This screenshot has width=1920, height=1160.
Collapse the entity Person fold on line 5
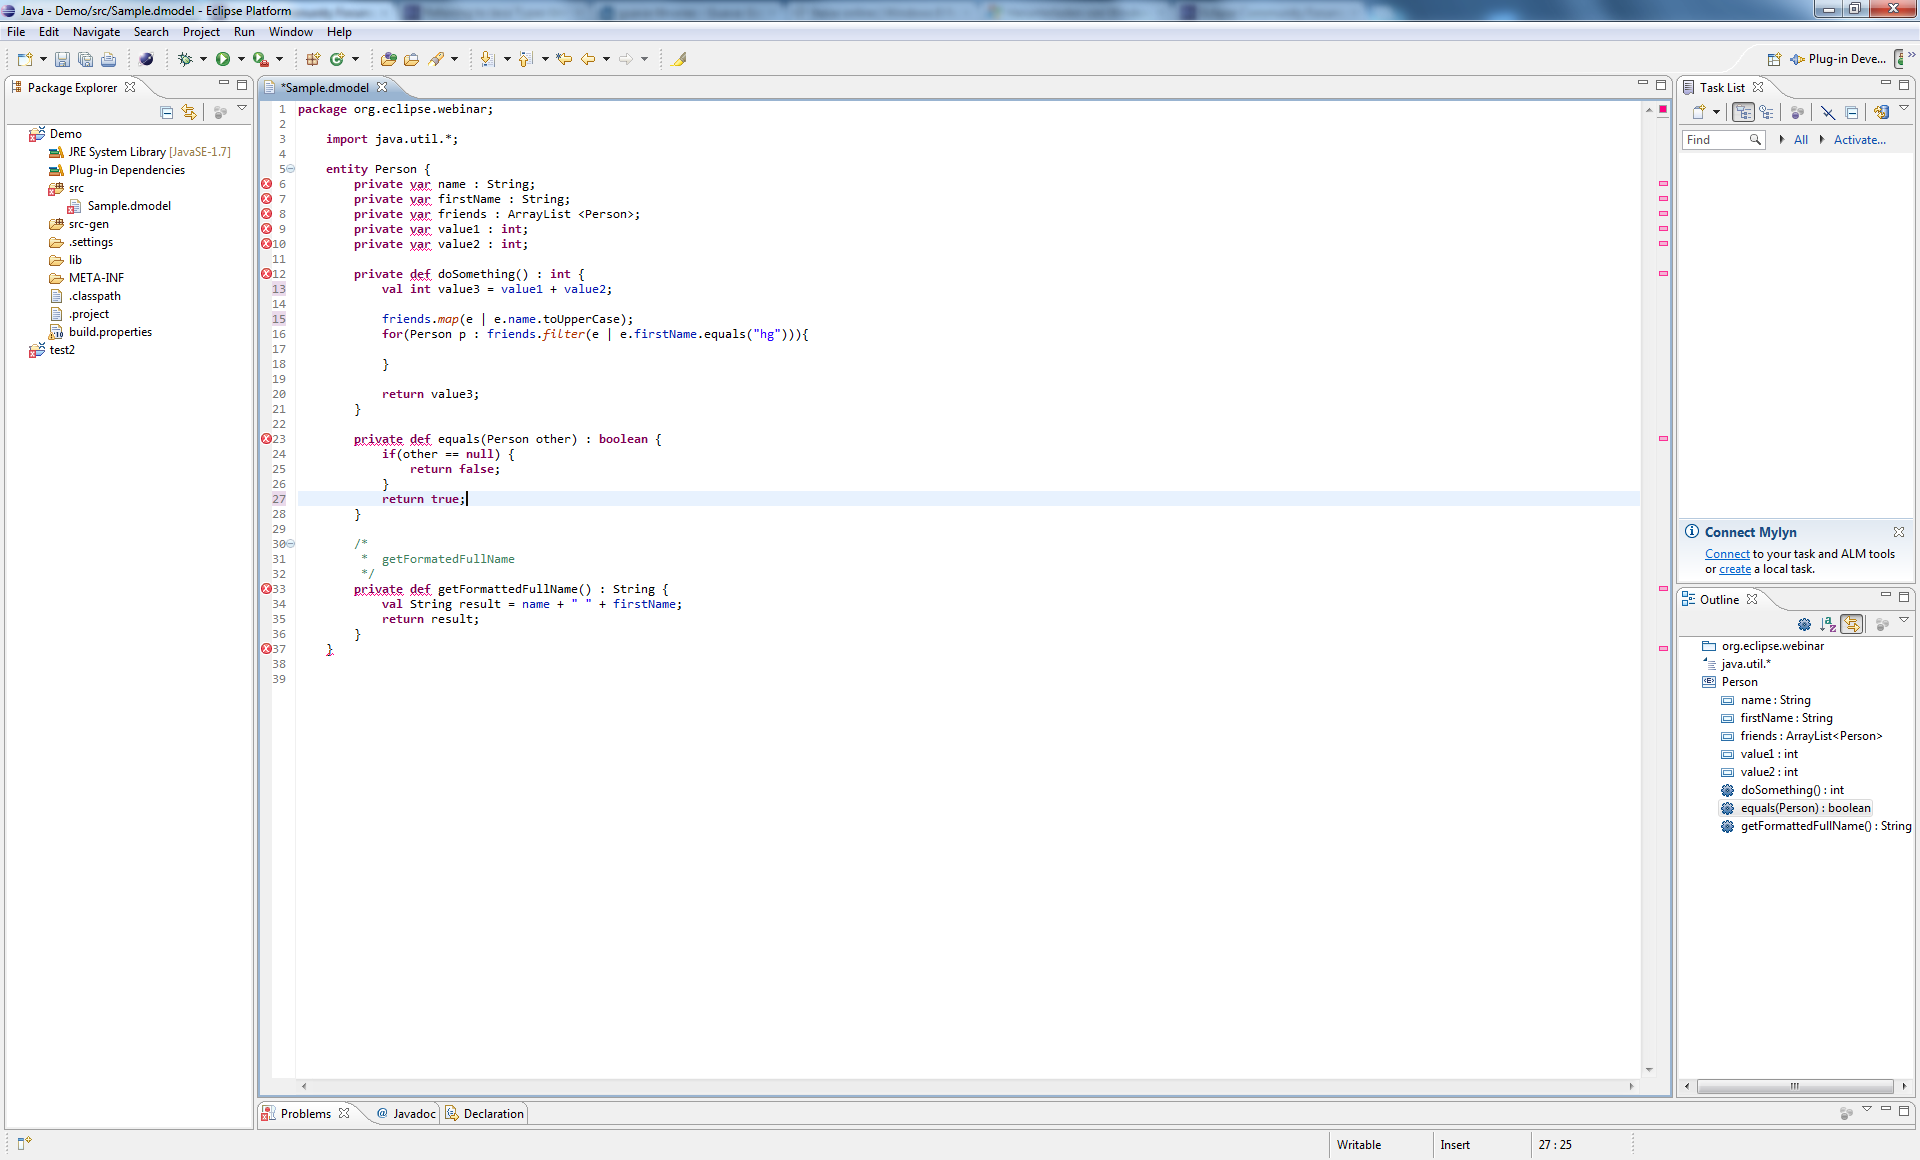(291, 169)
